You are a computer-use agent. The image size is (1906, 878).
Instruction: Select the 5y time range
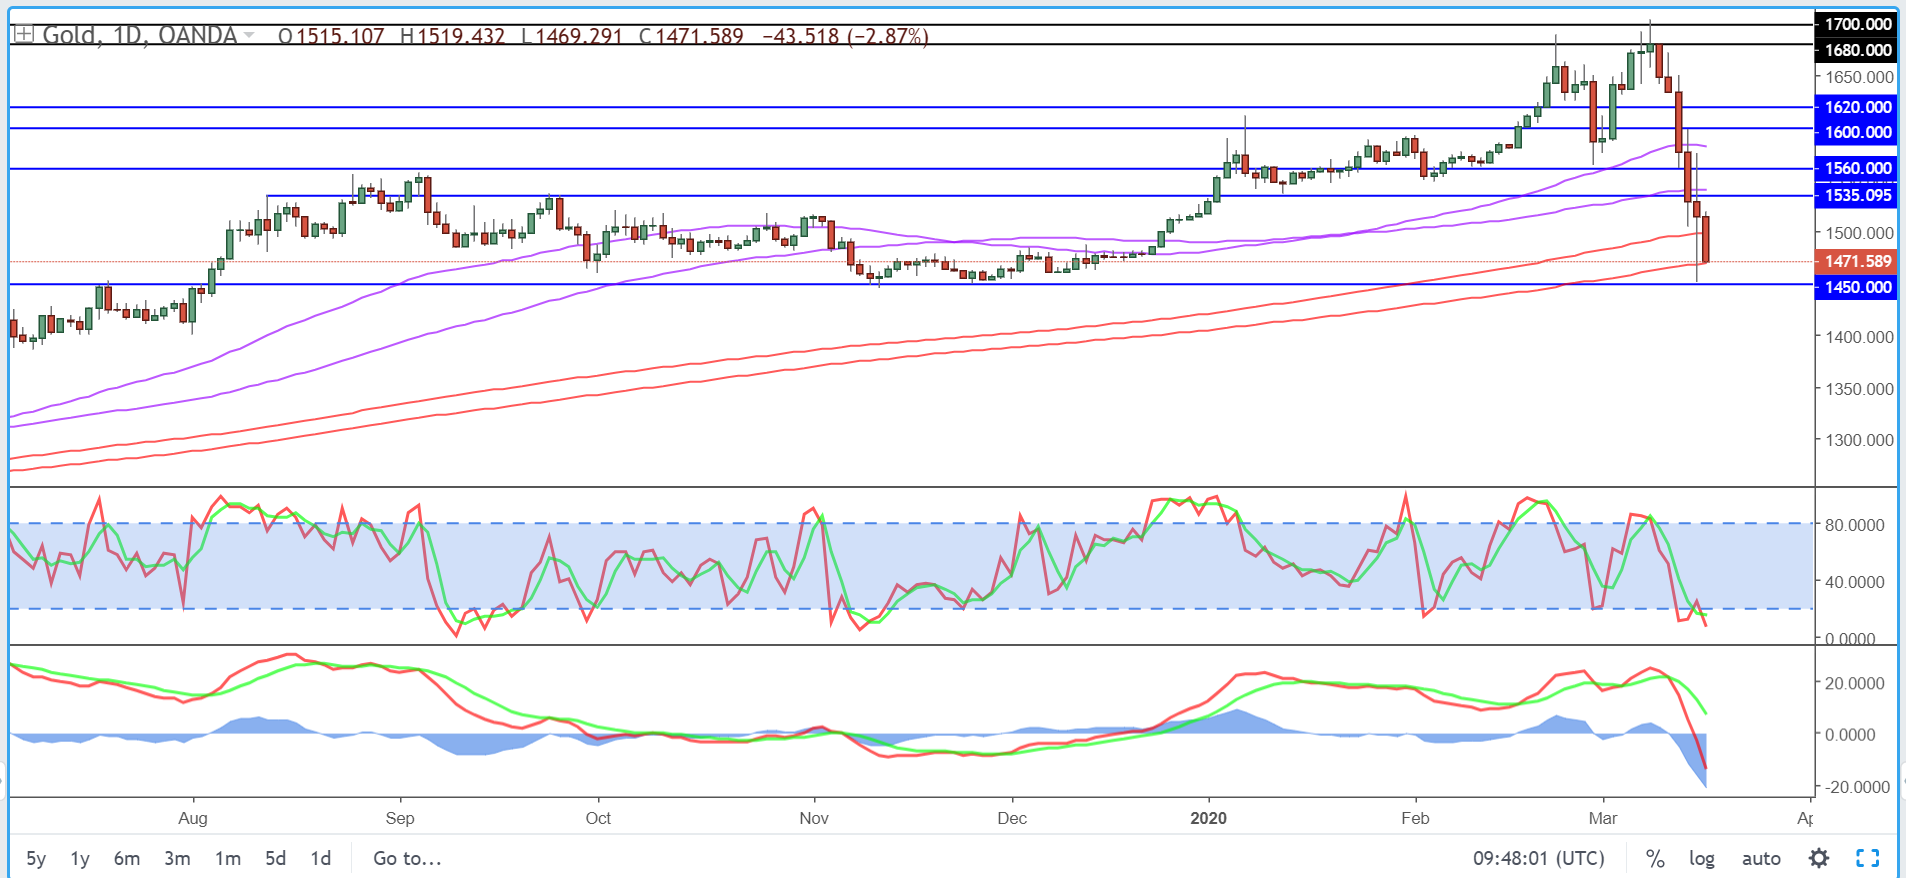(x=36, y=858)
